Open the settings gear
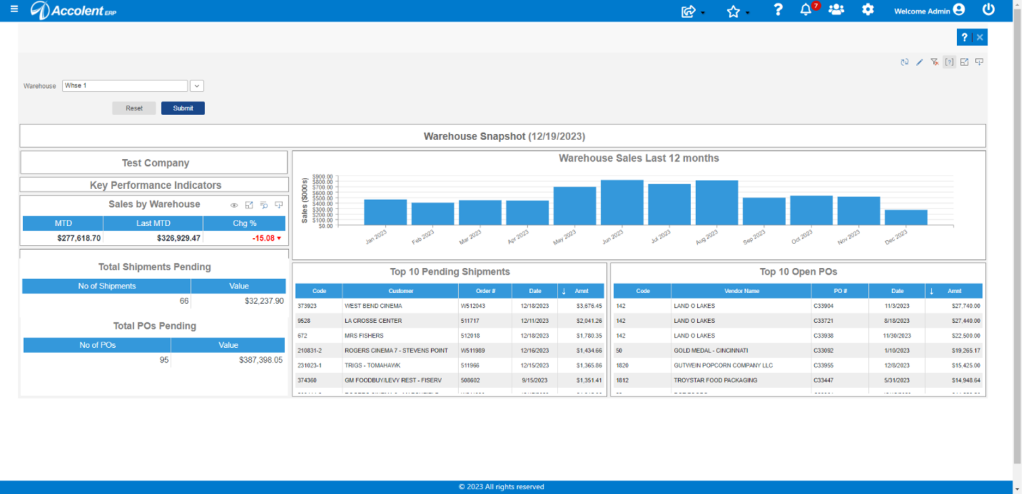1024x494 pixels. (868, 10)
